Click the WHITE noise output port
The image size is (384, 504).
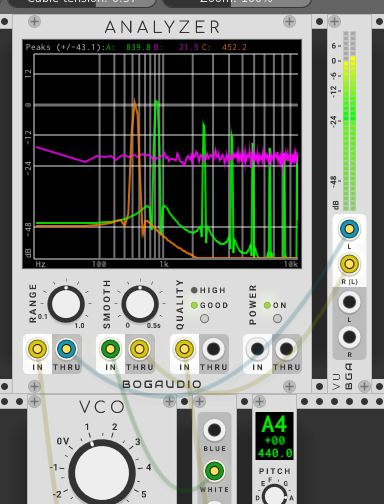[214, 471]
